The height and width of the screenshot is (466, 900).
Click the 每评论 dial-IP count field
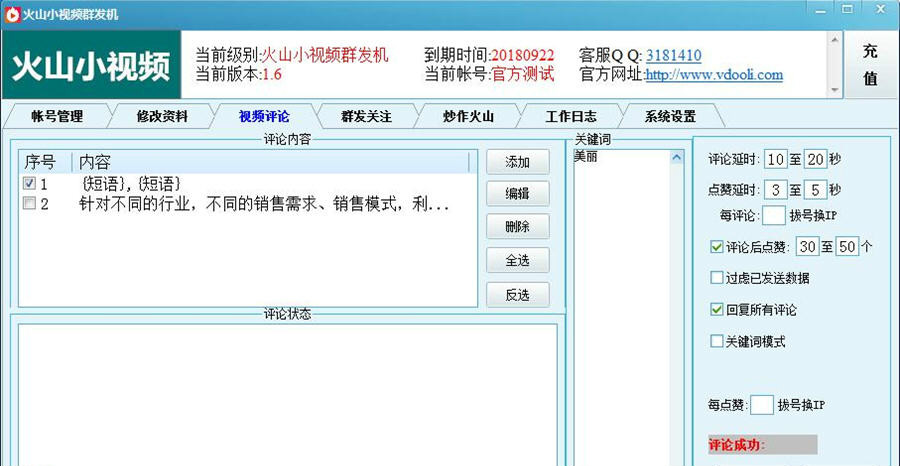774,216
